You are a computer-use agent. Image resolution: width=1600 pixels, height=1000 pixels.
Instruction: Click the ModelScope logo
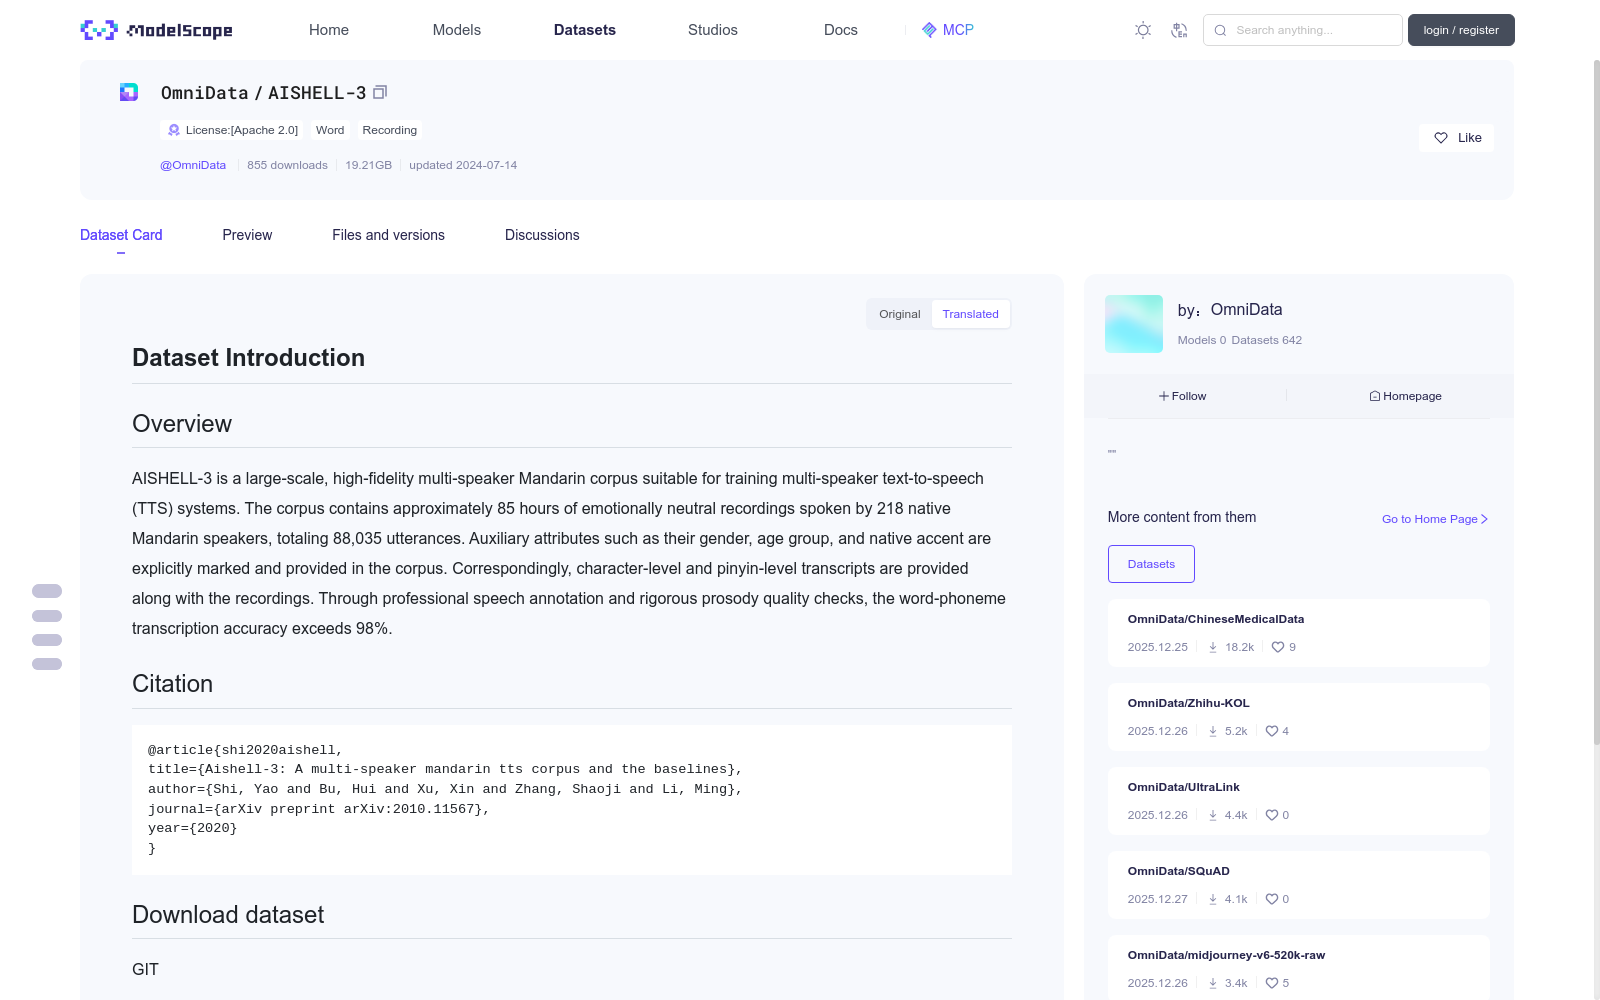(156, 30)
